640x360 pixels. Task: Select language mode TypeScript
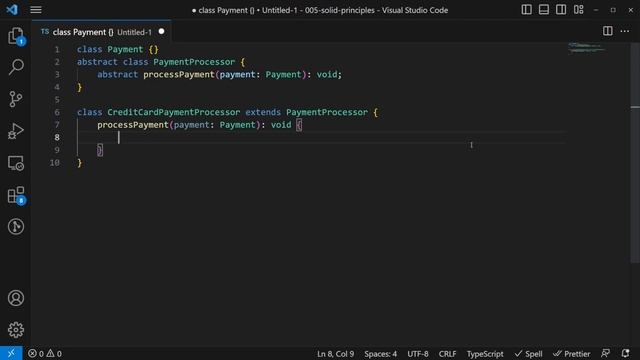(x=485, y=354)
